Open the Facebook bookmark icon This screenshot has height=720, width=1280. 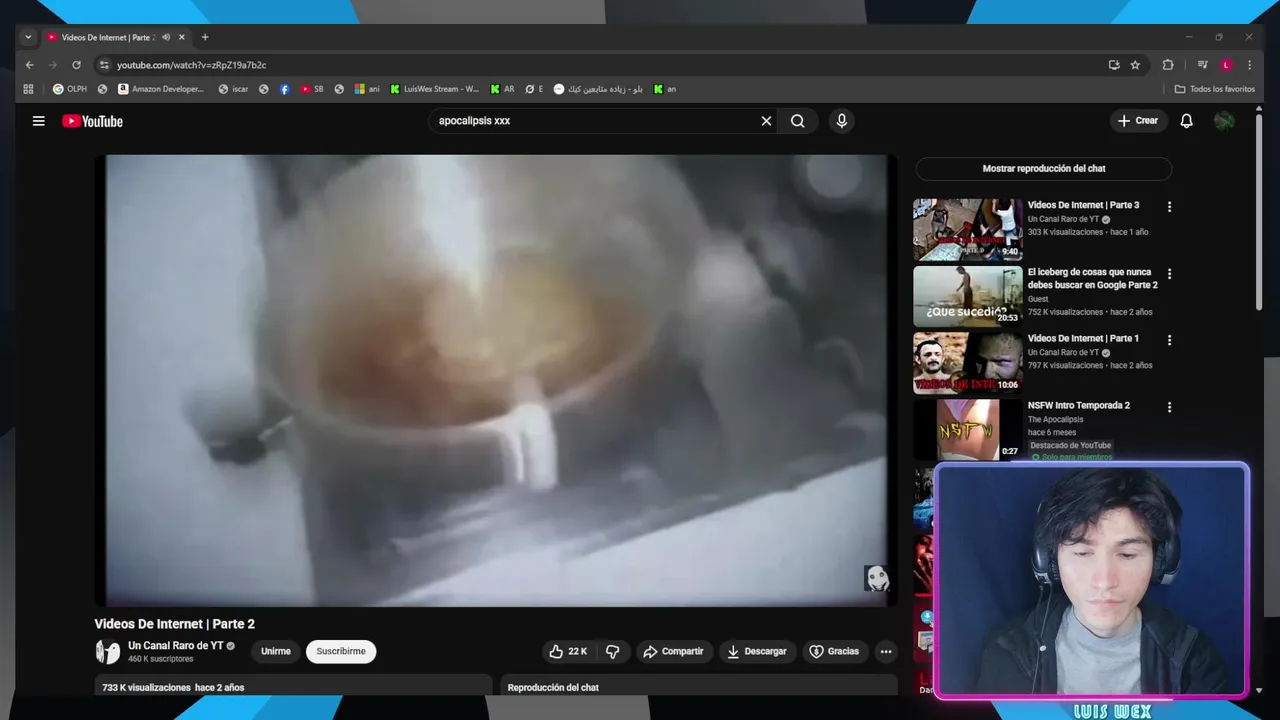[284, 89]
